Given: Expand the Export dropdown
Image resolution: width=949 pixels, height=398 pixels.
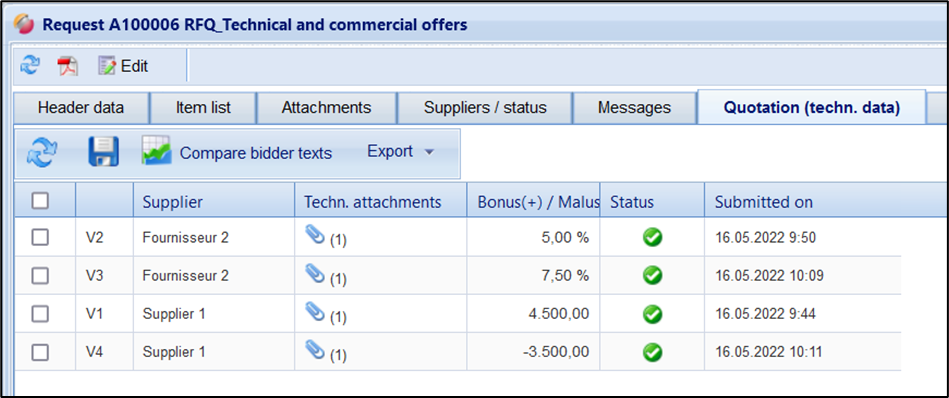Looking at the screenshot, I should click(401, 151).
